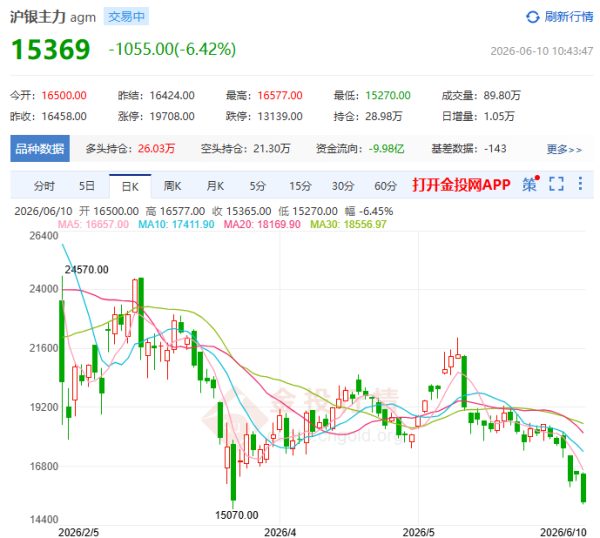600x538 pixels.
Task: Click 成交量 value 89.80万
Action: point(502,95)
